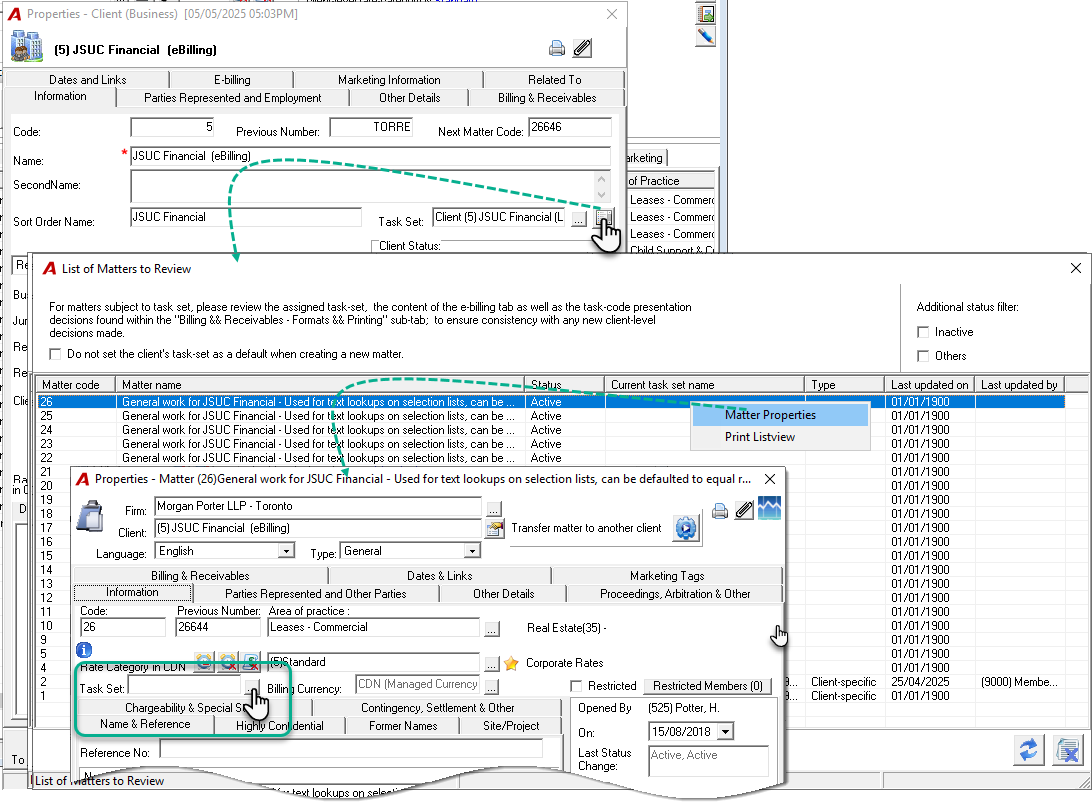Sort by the Last updated on column header

[929, 385]
